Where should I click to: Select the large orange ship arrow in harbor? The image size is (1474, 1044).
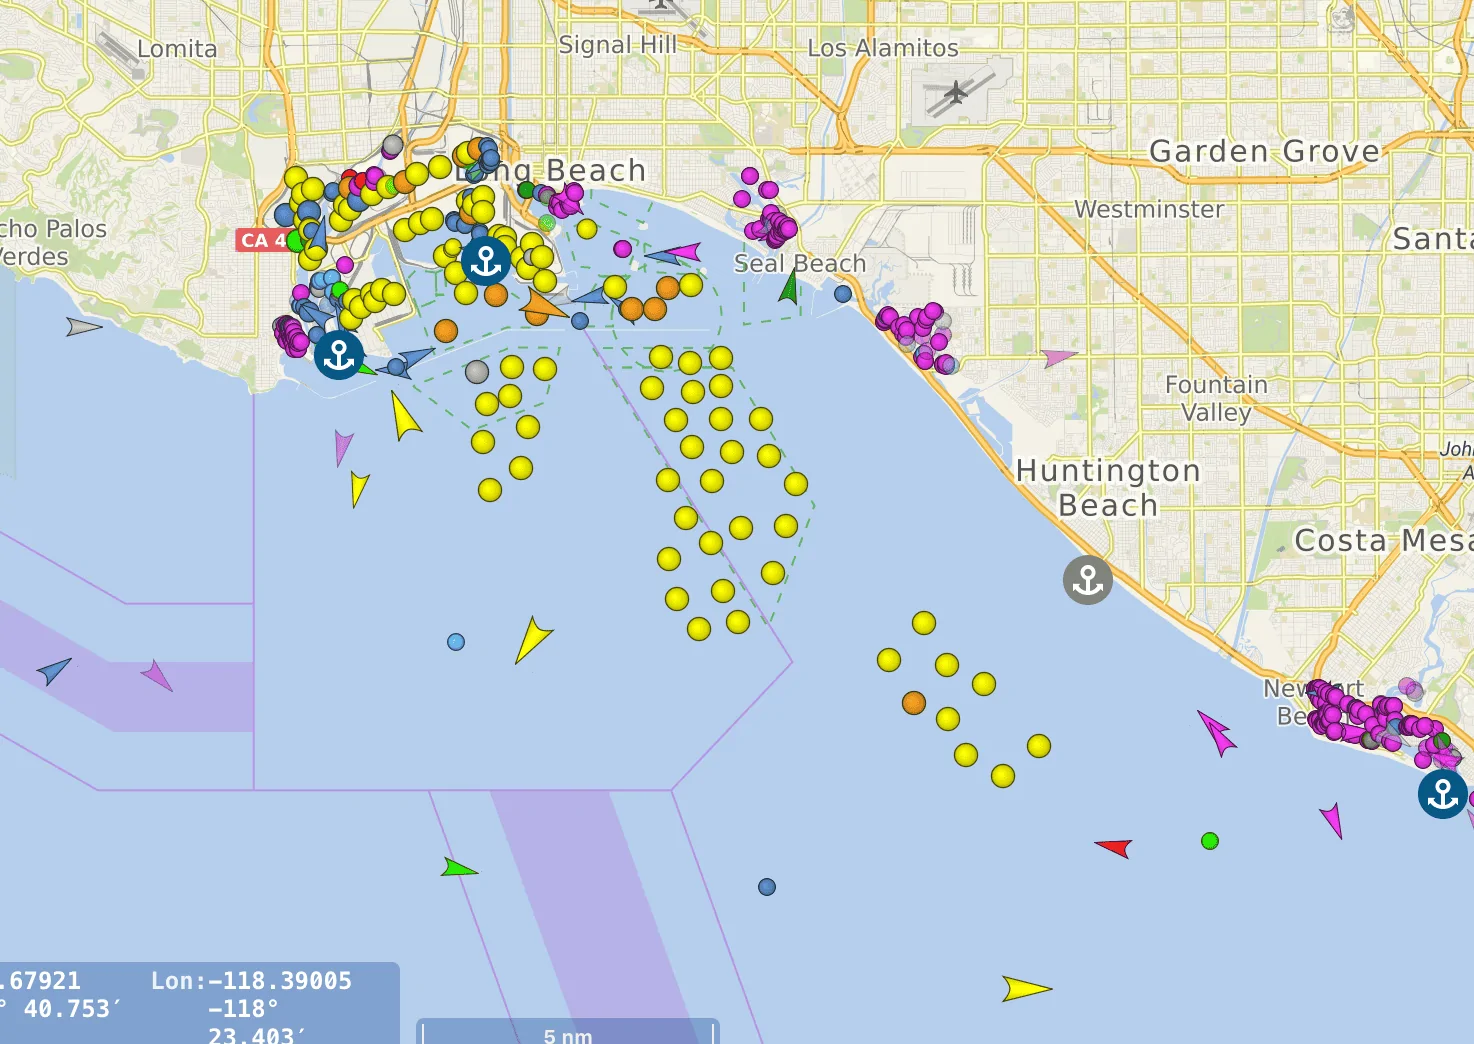543,305
